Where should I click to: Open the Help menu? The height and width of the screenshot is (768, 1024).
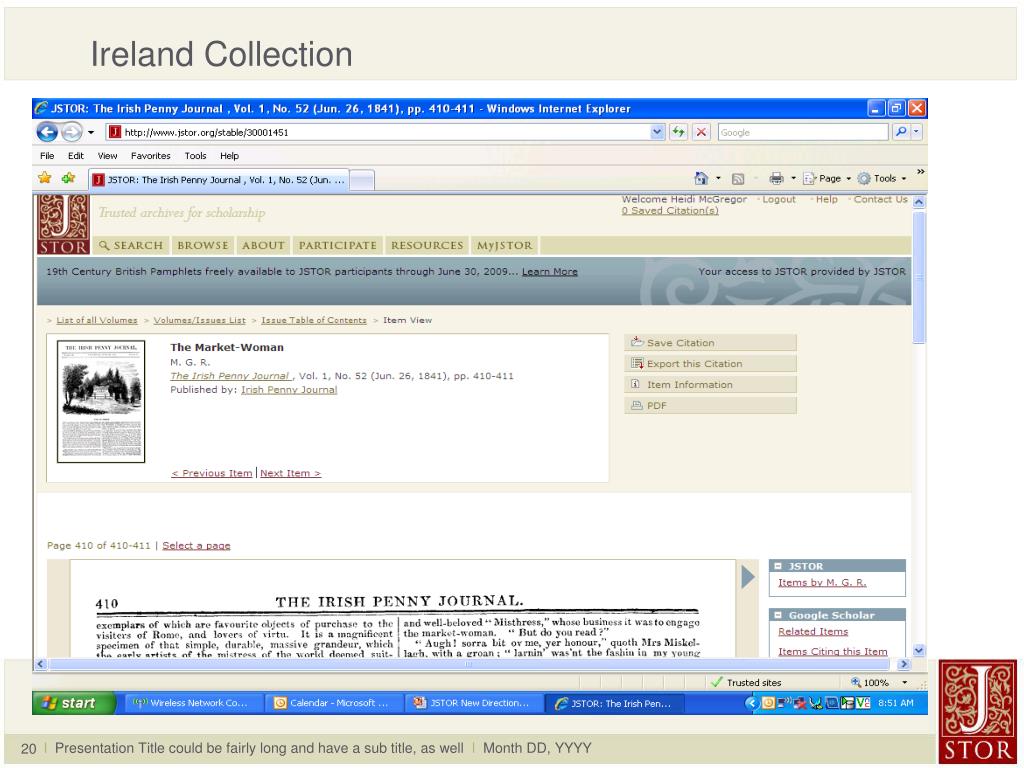point(229,156)
